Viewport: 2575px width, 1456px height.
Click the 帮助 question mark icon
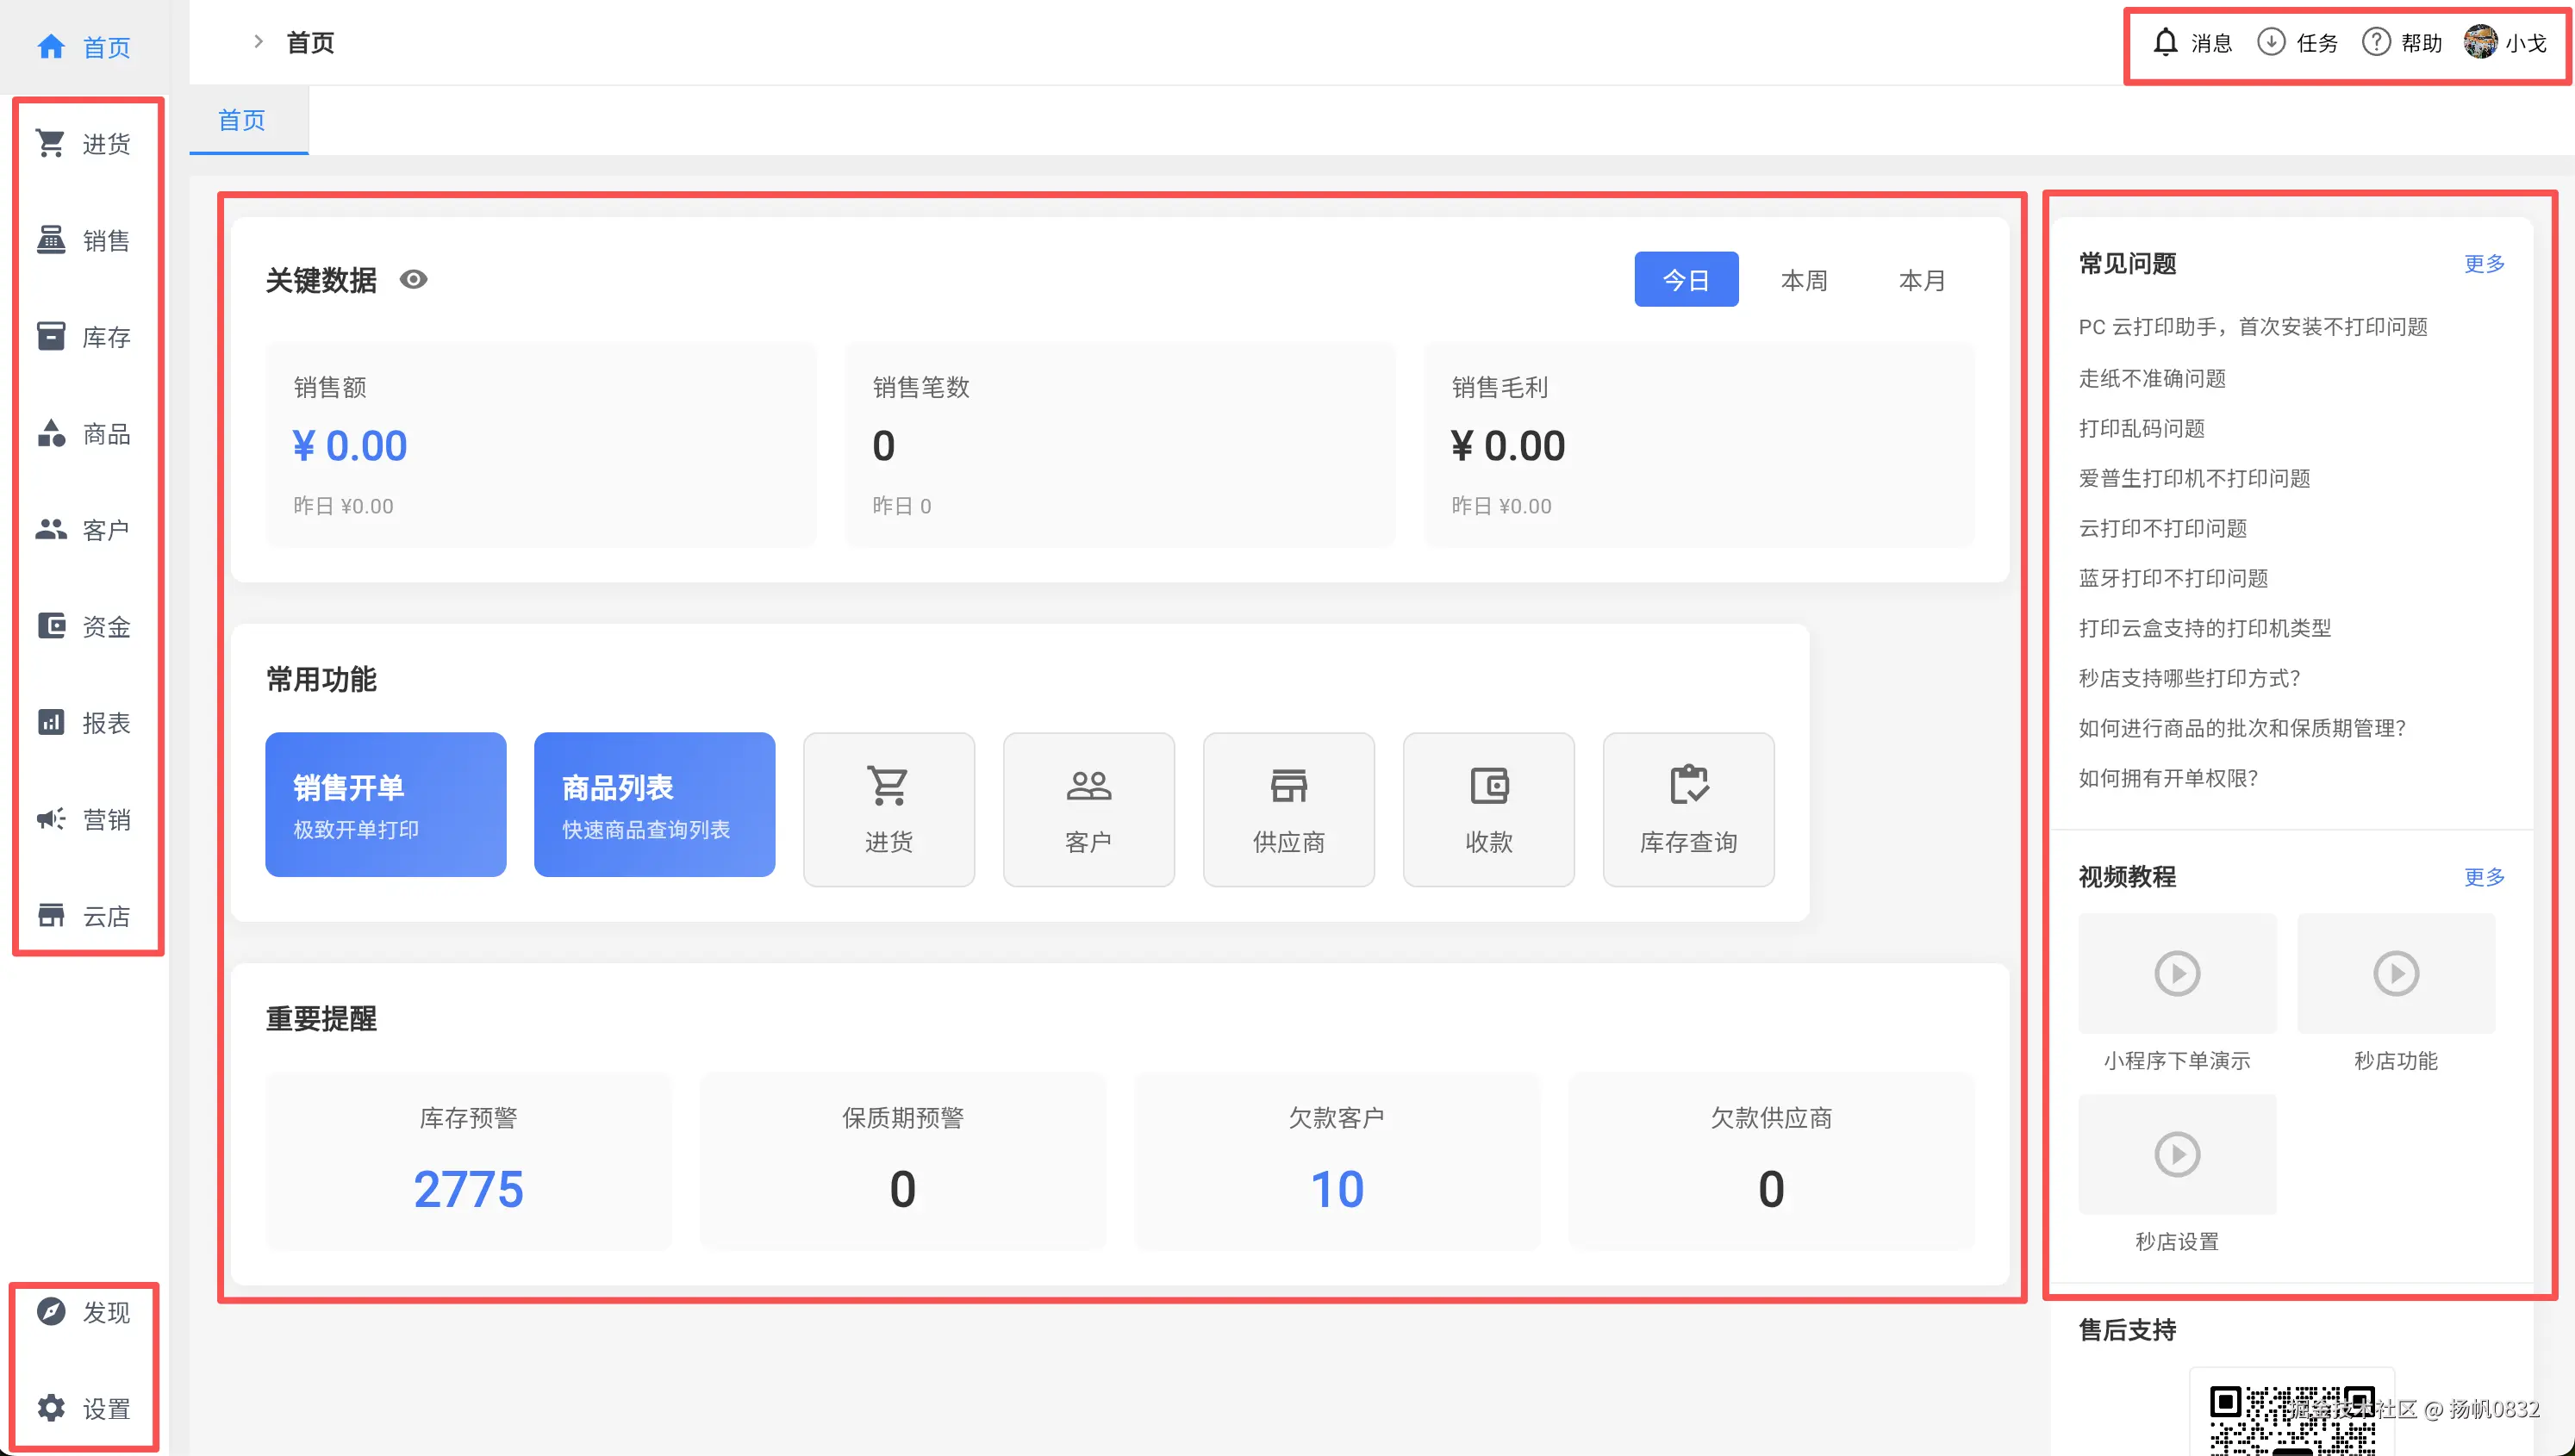2376,43
